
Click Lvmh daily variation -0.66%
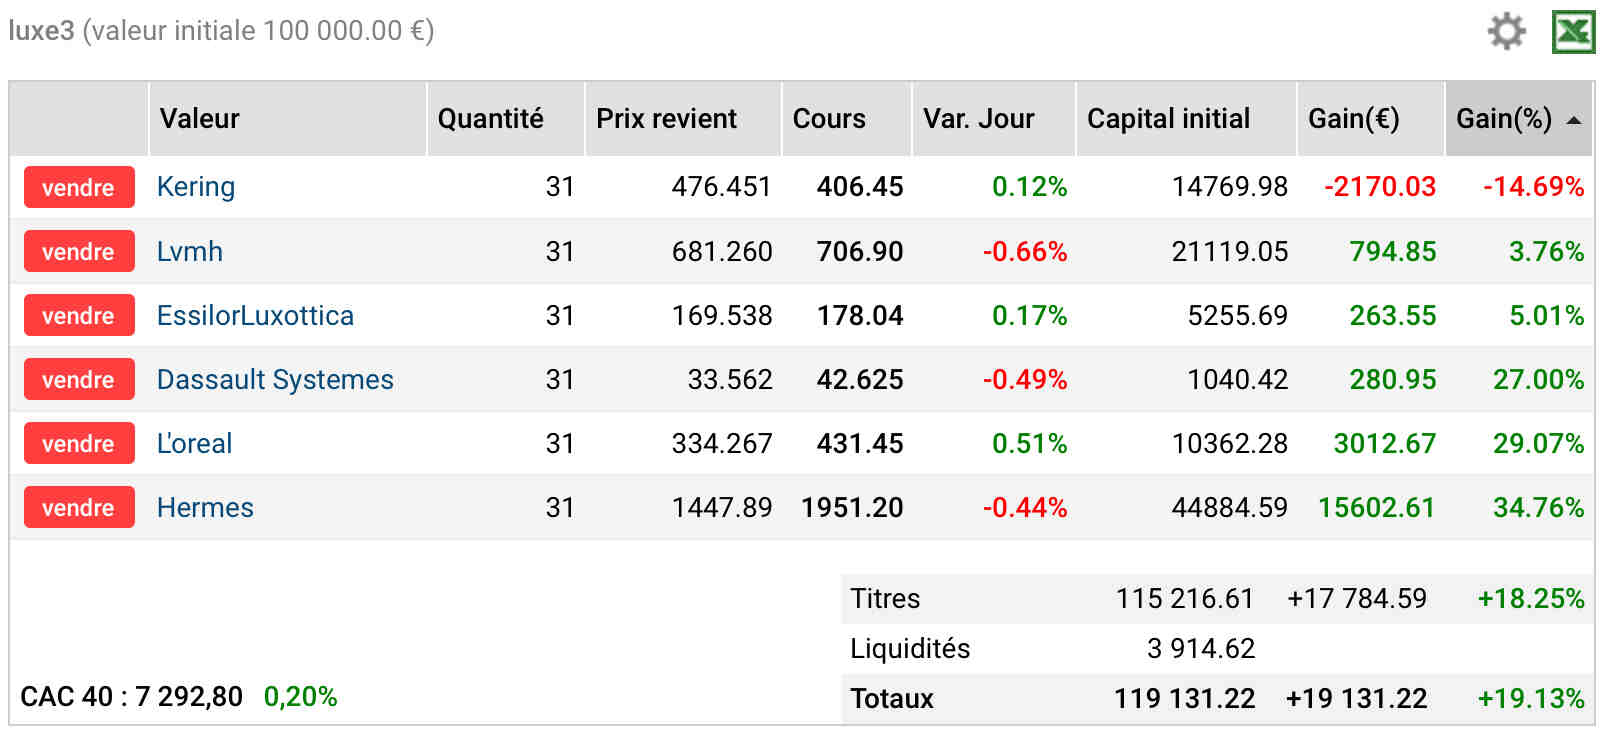click(1025, 251)
